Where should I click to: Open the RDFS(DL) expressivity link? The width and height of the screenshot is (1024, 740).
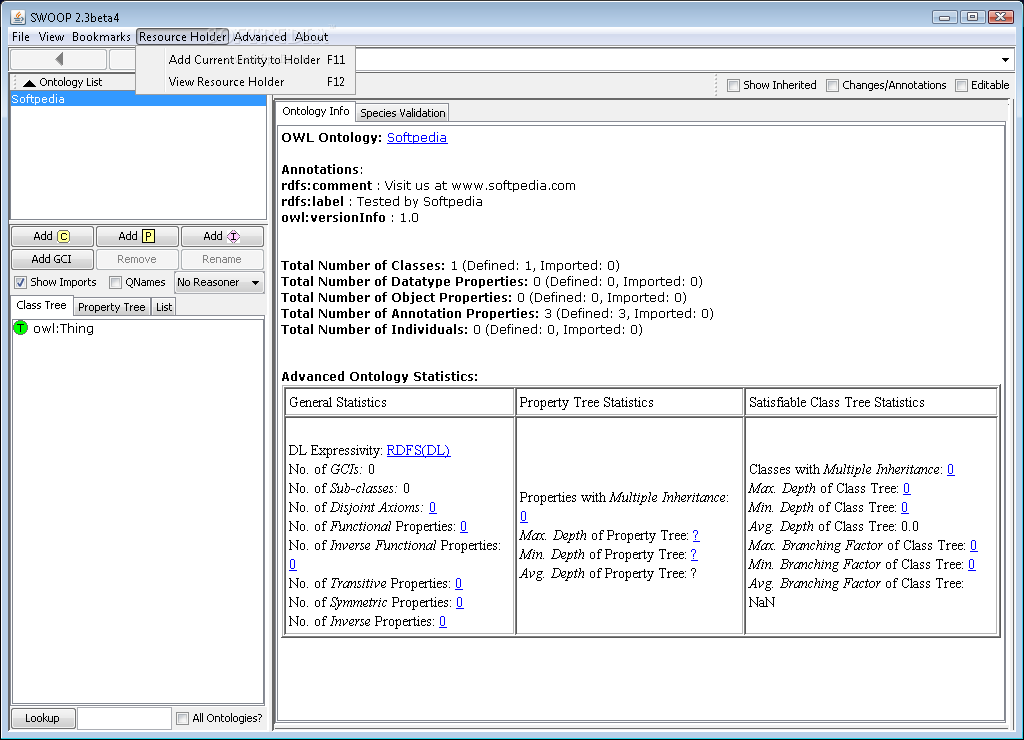(418, 450)
